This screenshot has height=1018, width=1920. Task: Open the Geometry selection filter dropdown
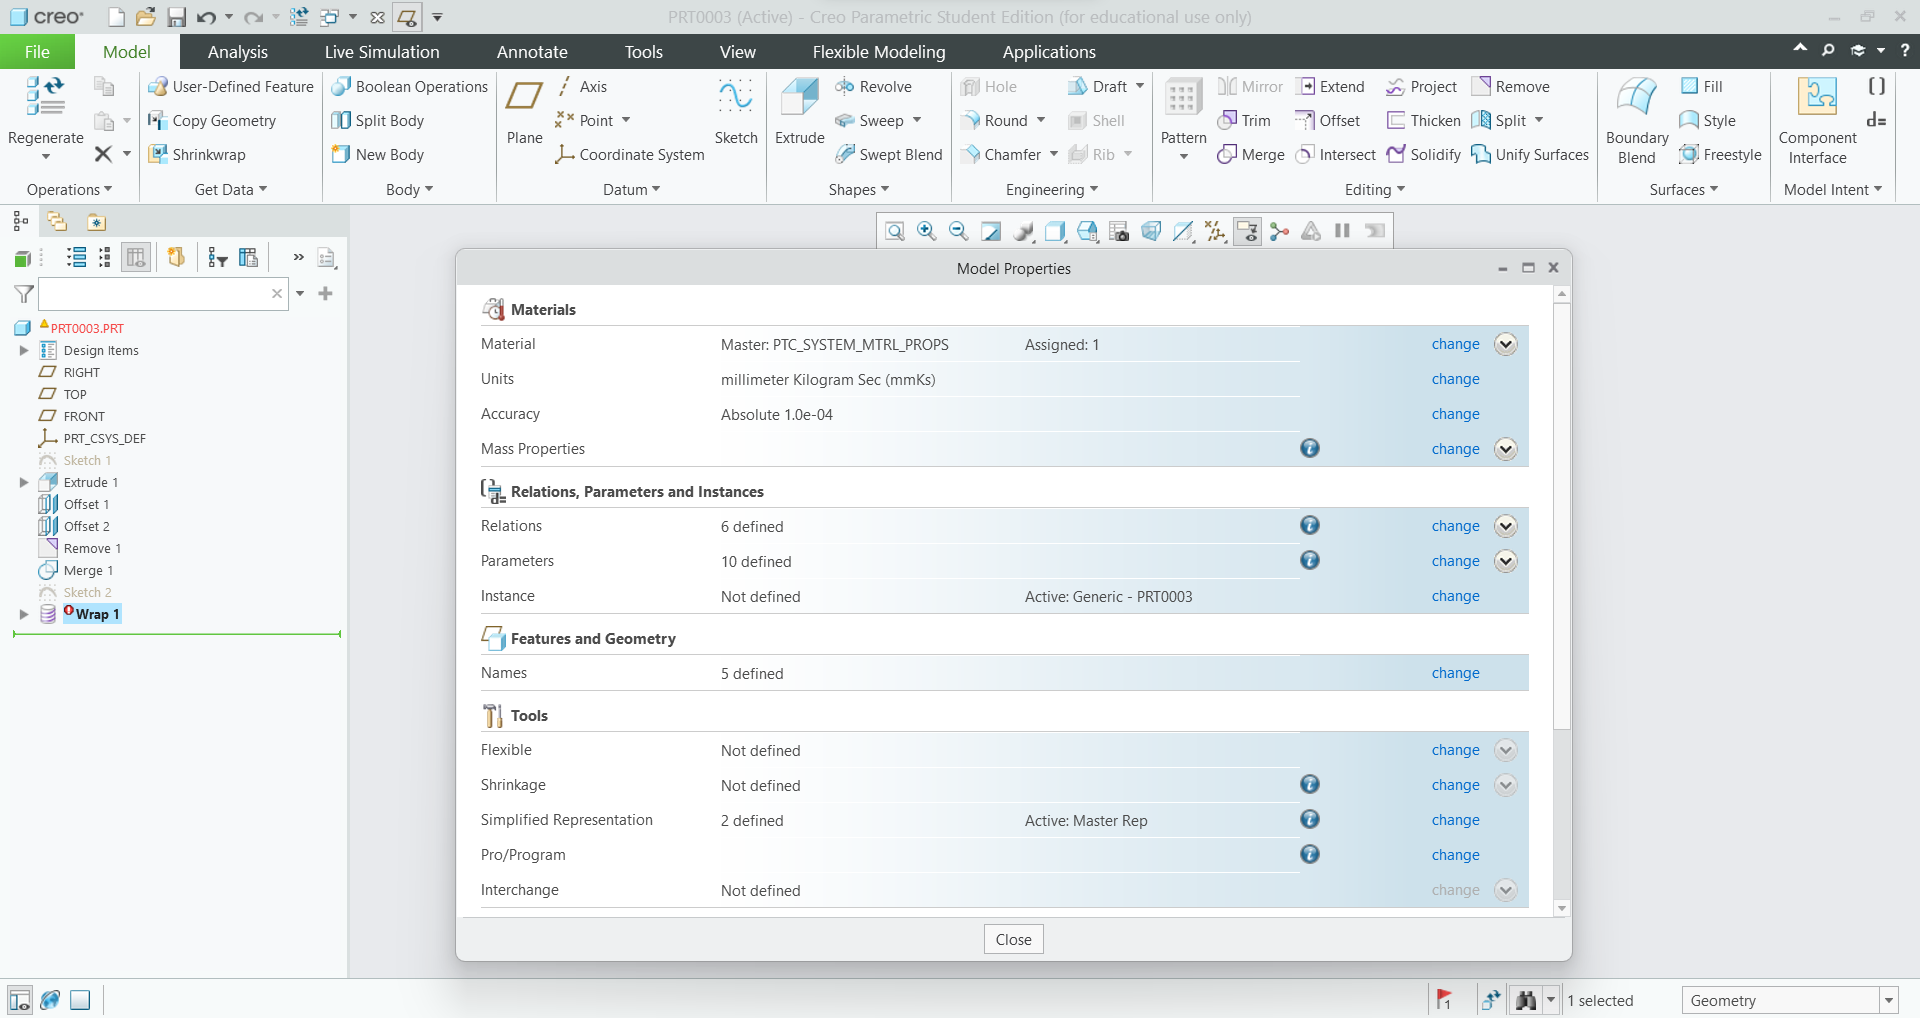coord(1889,999)
